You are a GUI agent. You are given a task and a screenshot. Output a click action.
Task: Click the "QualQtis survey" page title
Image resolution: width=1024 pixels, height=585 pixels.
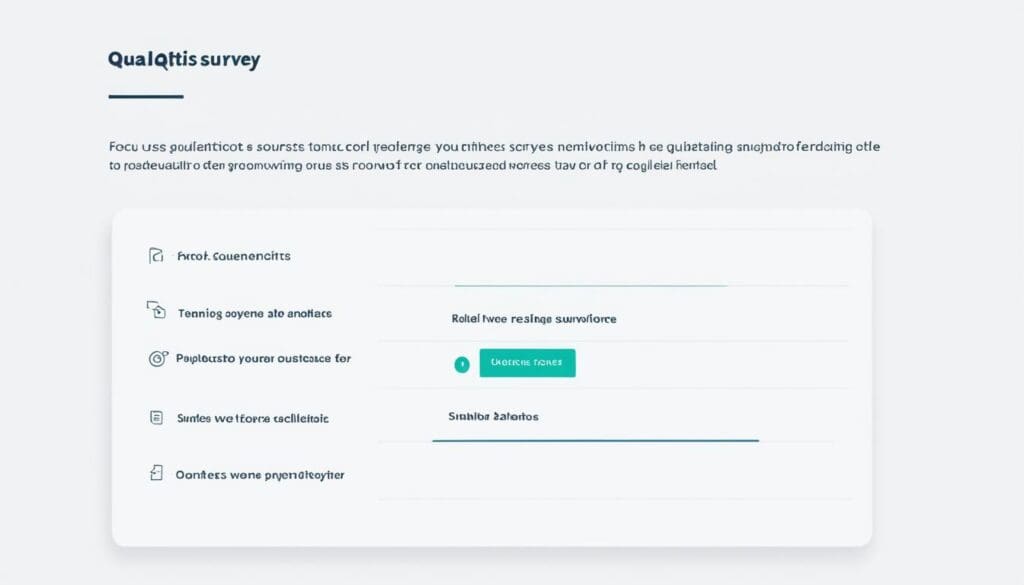(183, 60)
